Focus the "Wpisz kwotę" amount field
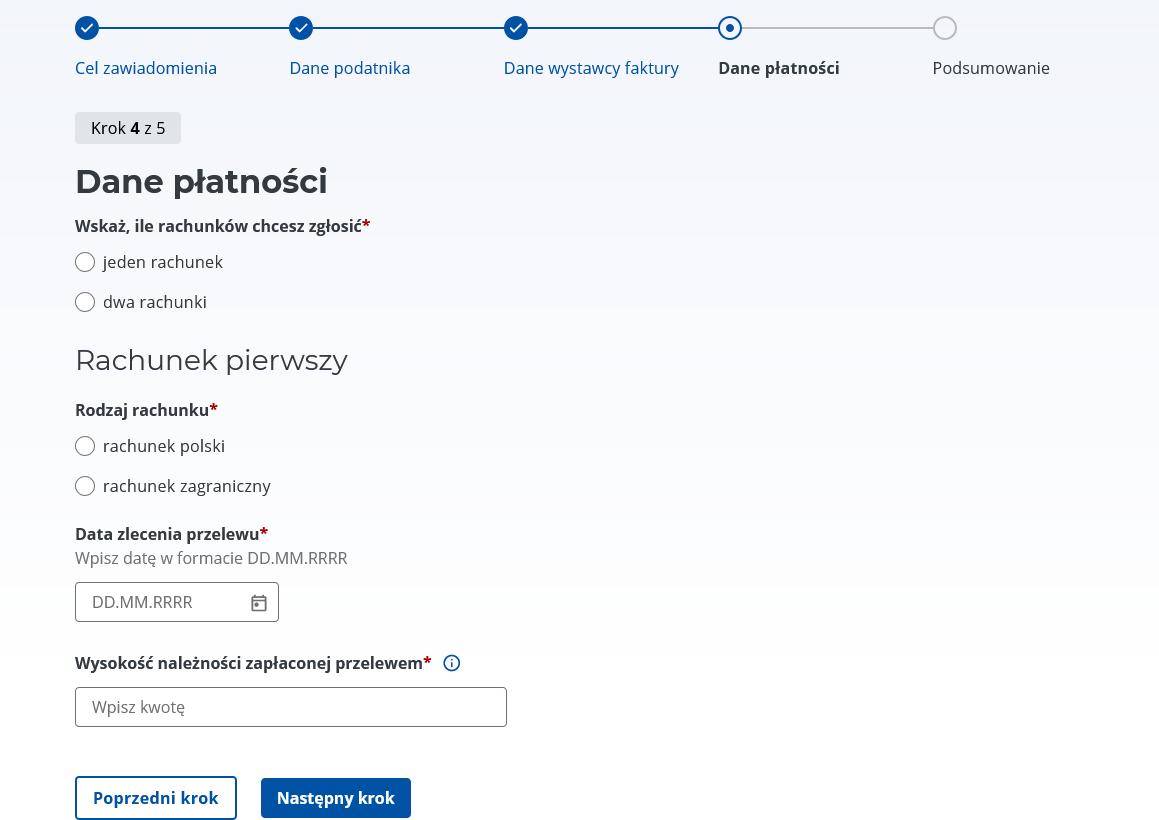This screenshot has width=1159, height=820. tap(290, 707)
